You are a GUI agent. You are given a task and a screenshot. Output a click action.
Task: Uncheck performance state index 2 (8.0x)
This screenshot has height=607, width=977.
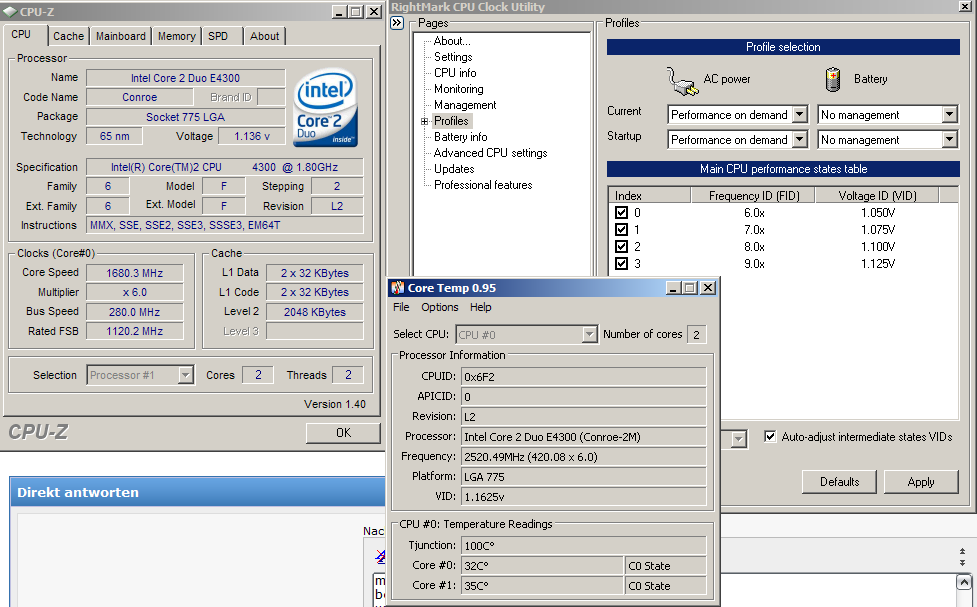click(x=621, y=246)
